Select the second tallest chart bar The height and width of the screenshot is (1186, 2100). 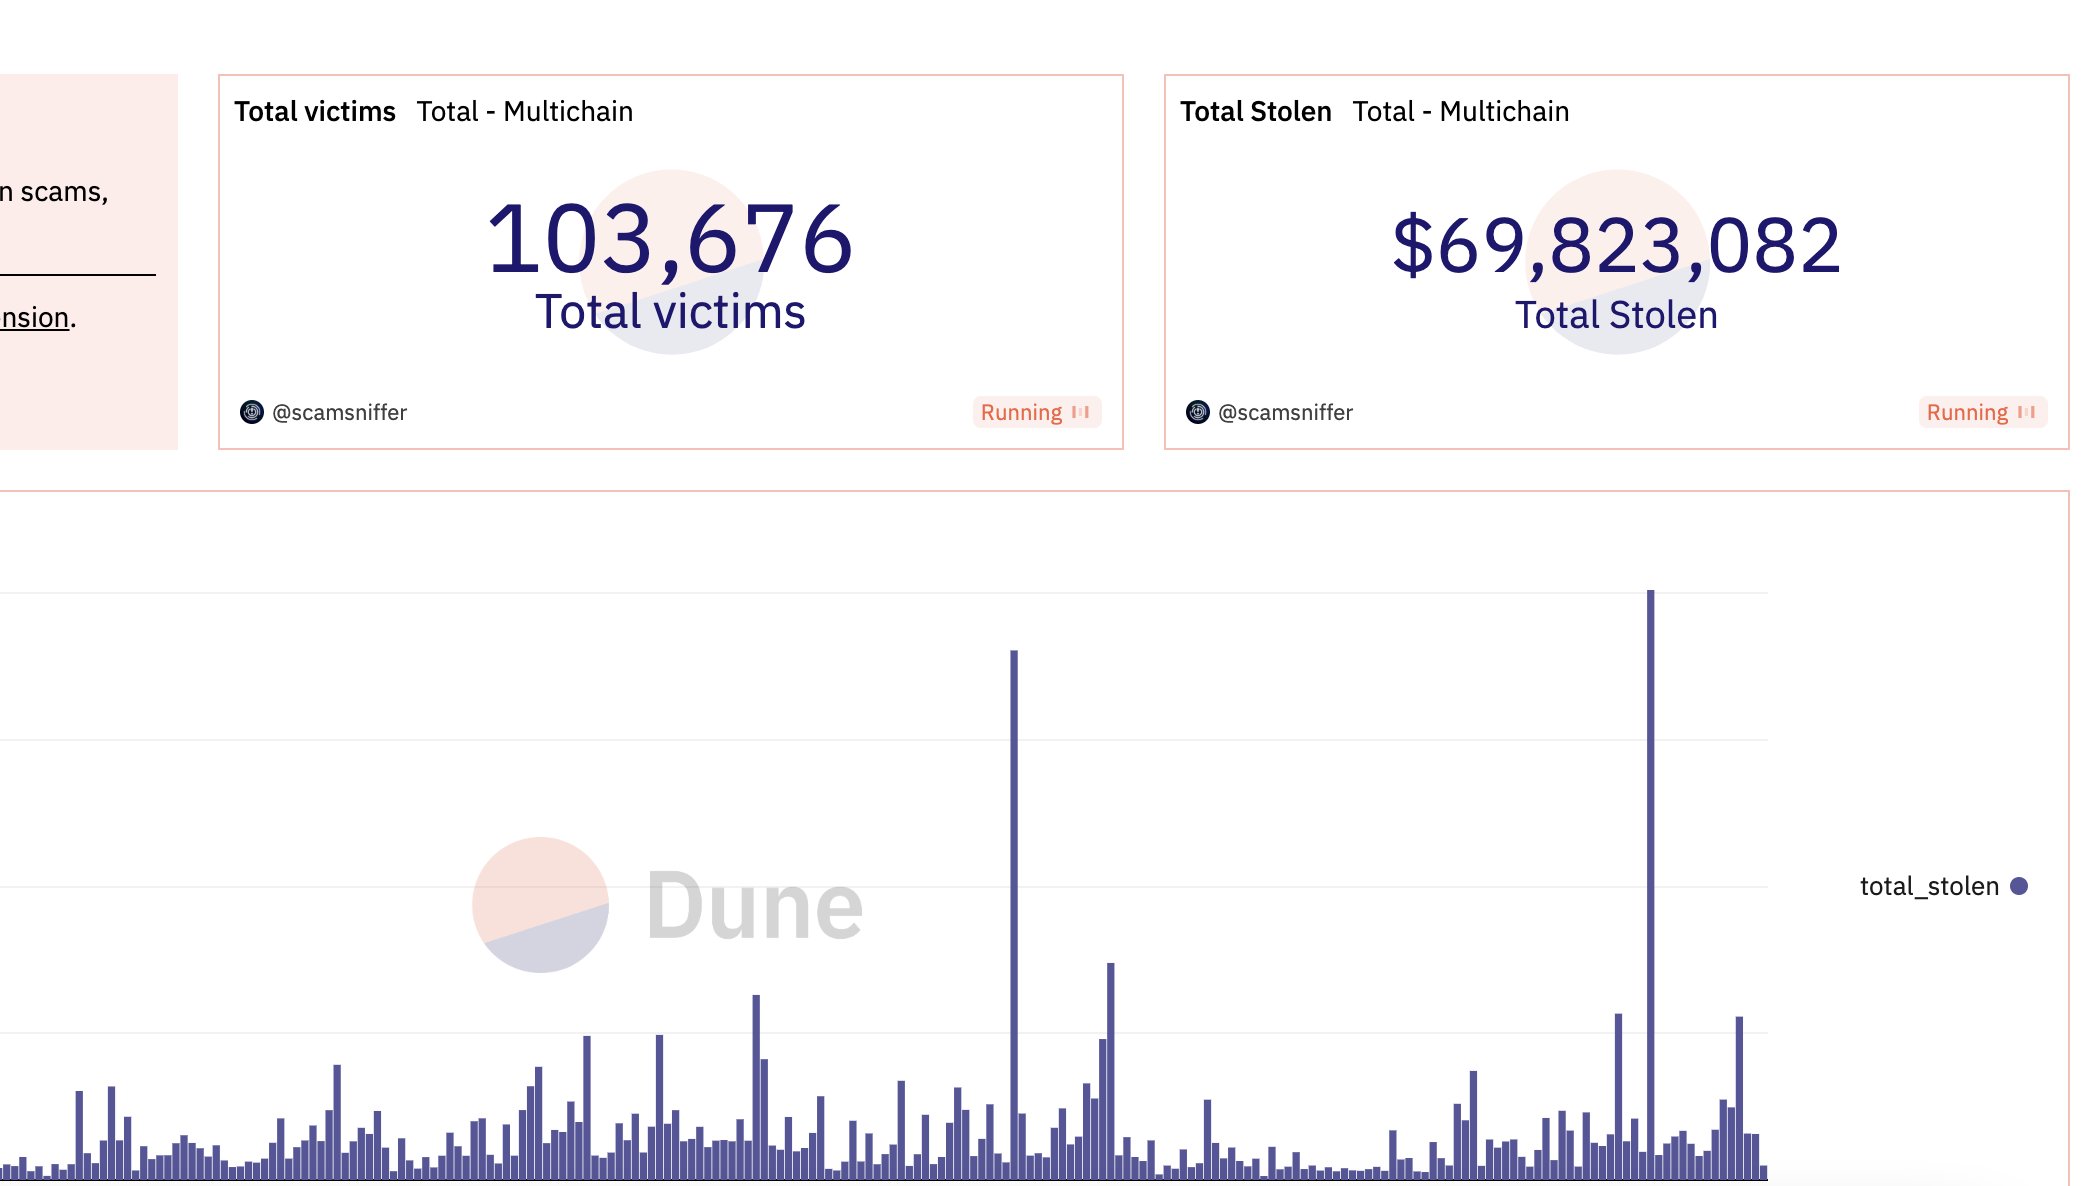click(x=1014, y=900)
